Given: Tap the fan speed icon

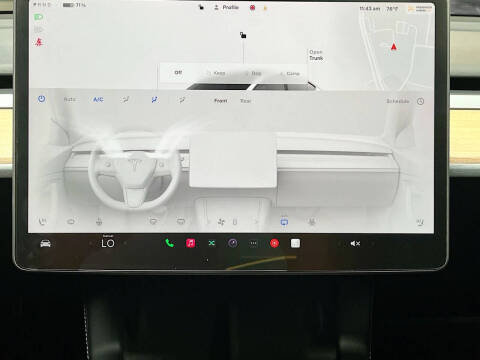Looking at the screenshot, I should click(x=221, y=222).
